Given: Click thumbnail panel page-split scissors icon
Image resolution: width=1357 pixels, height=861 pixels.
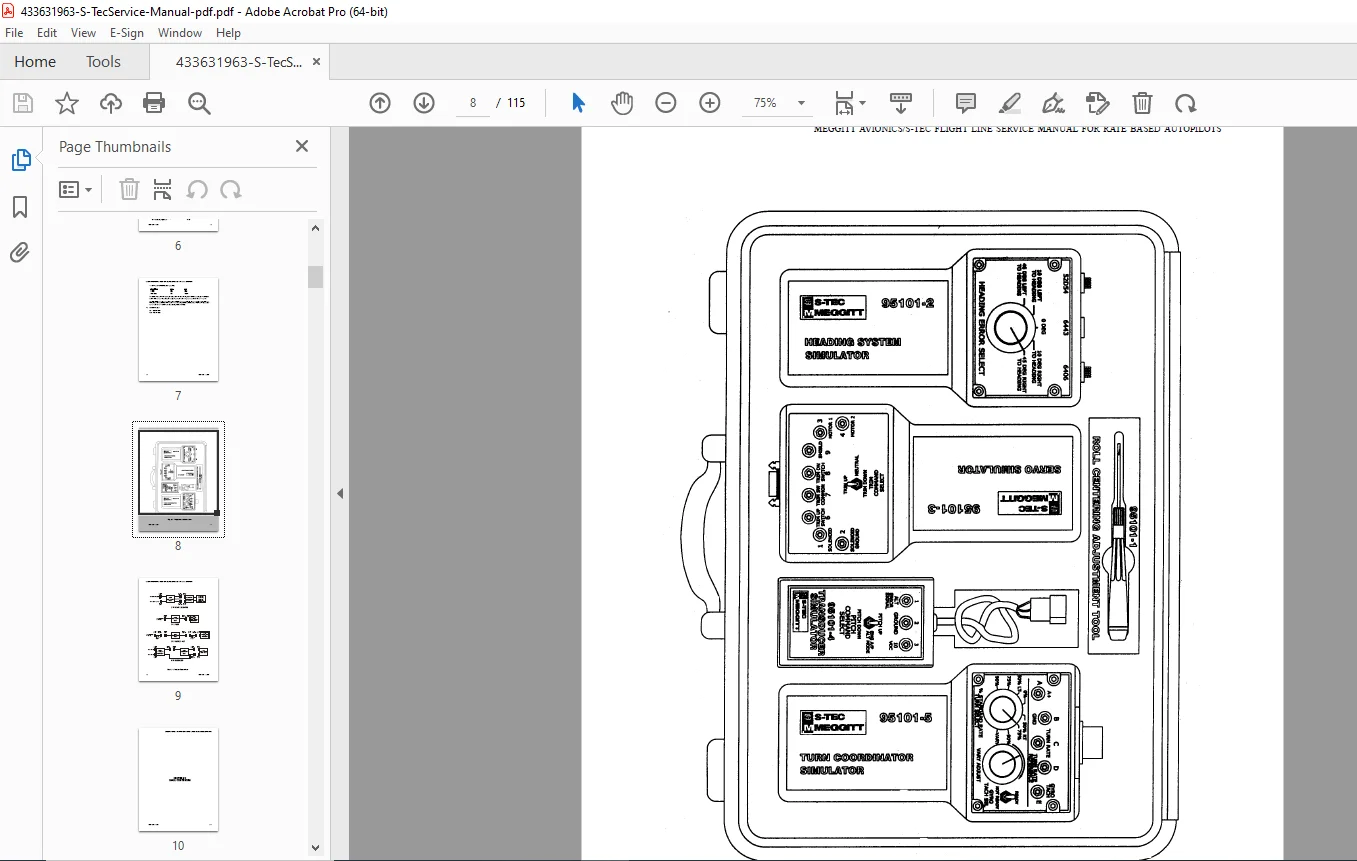Looking at the screenshot, I should (163, 190).
